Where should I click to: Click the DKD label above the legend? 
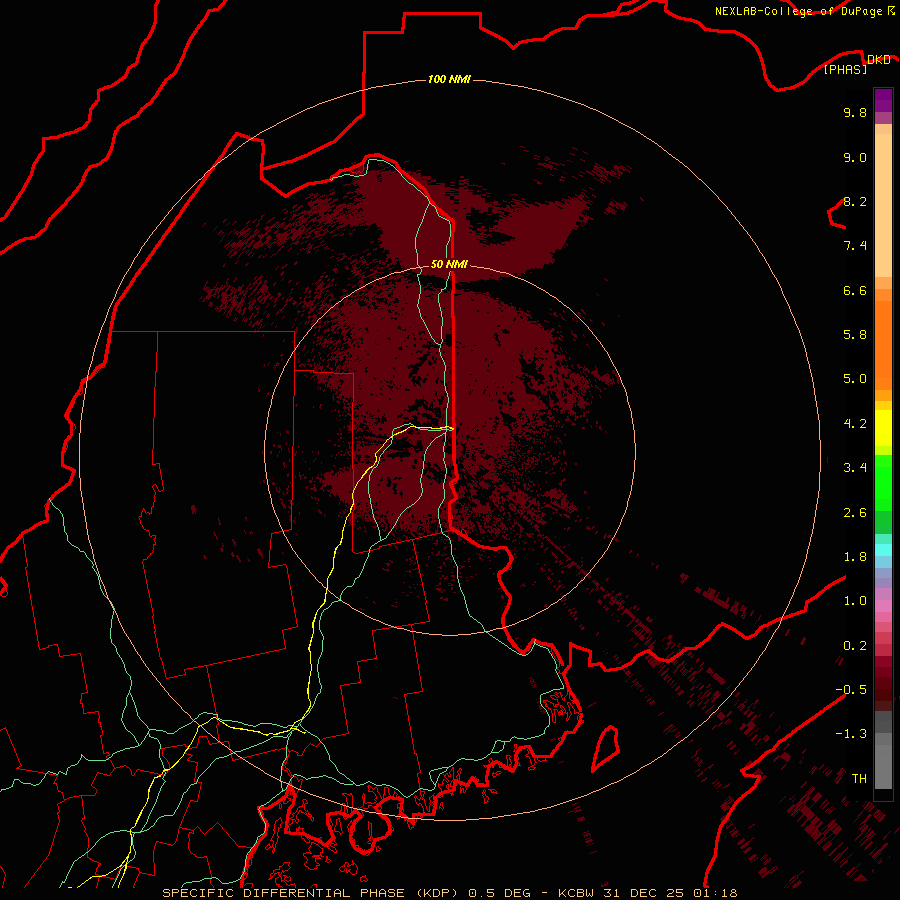point(879,60)
